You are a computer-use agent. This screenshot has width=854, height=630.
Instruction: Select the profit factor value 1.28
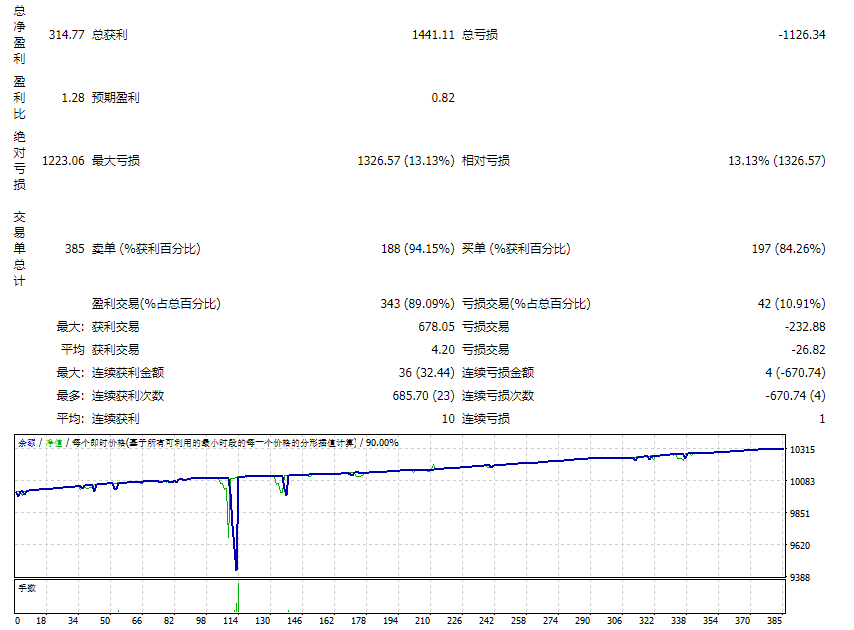coord(72,98)
